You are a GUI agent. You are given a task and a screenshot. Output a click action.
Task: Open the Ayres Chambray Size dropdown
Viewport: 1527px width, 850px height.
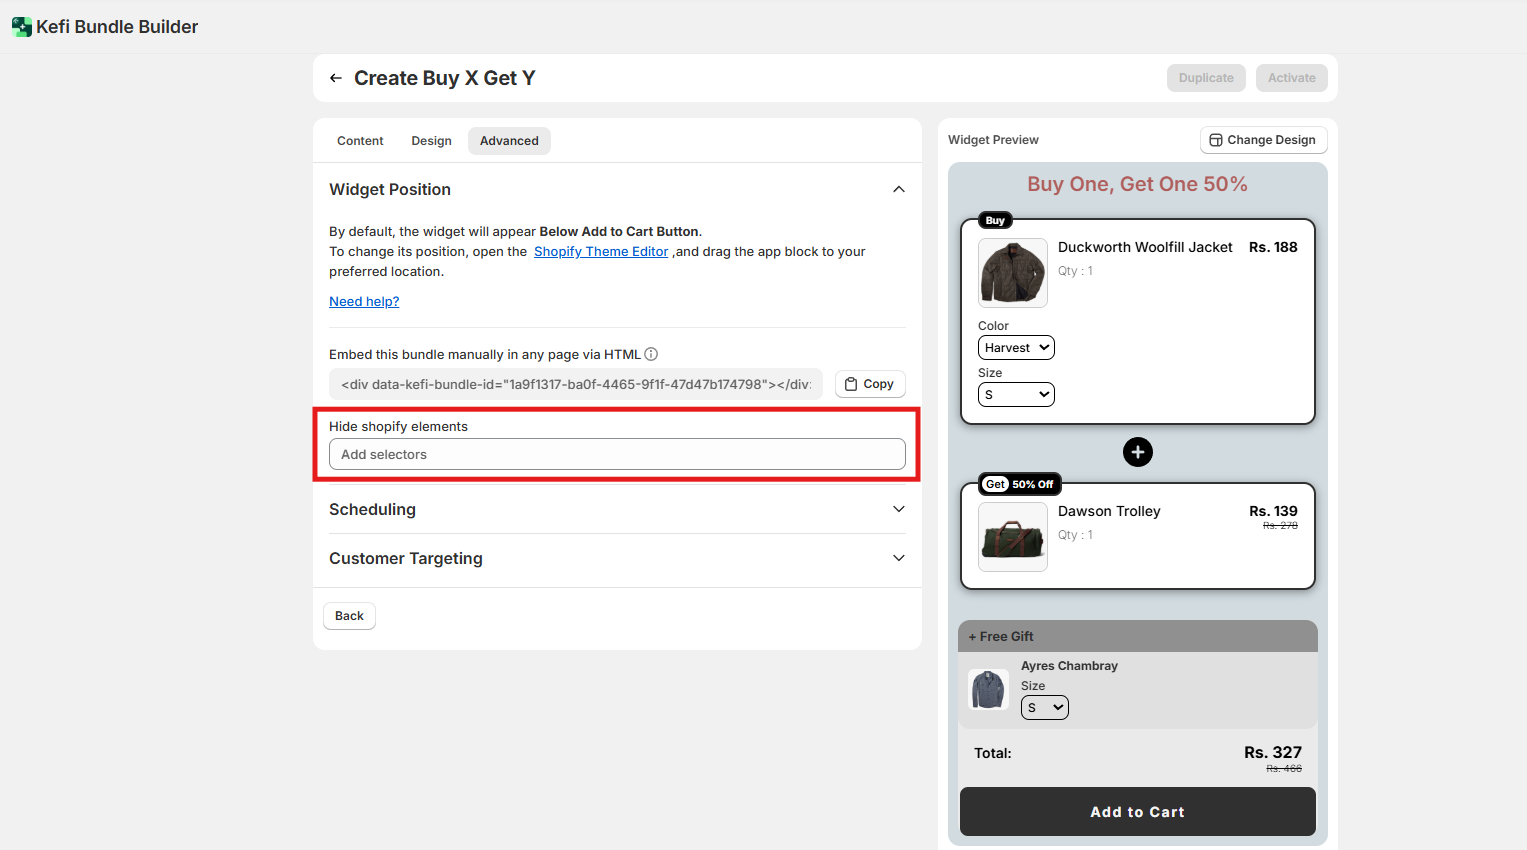click(1044, 708)
